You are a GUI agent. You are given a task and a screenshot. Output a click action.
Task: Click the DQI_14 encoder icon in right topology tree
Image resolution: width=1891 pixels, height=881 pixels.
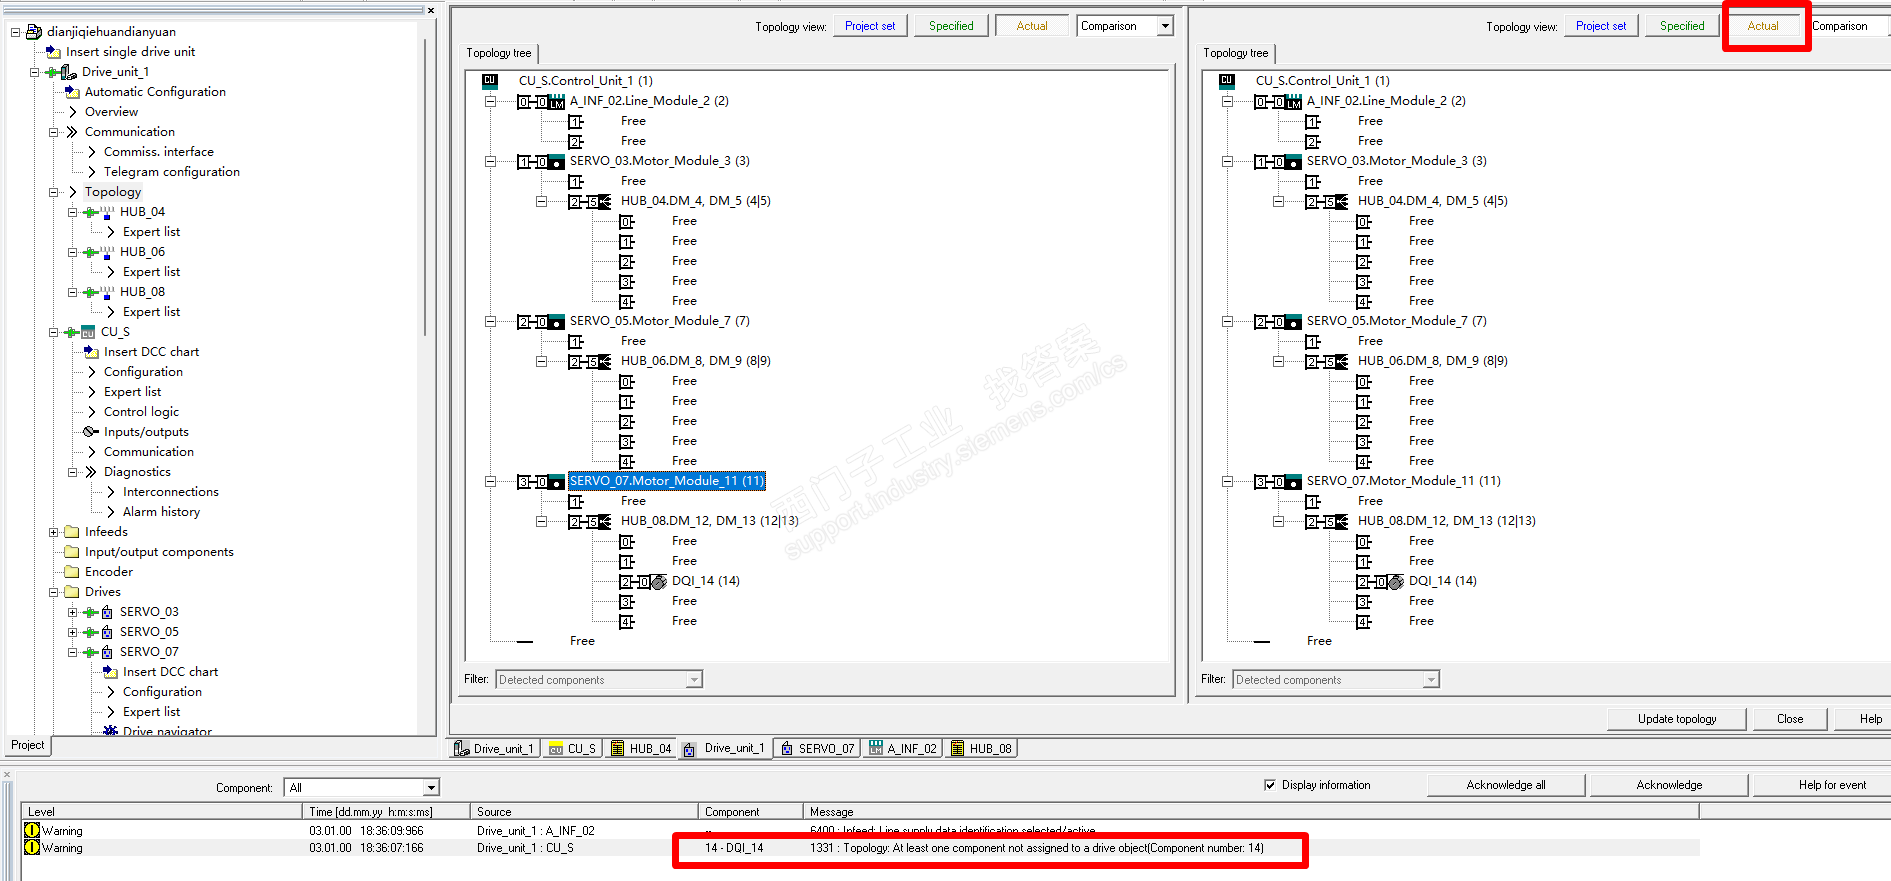pos(1396,582)
